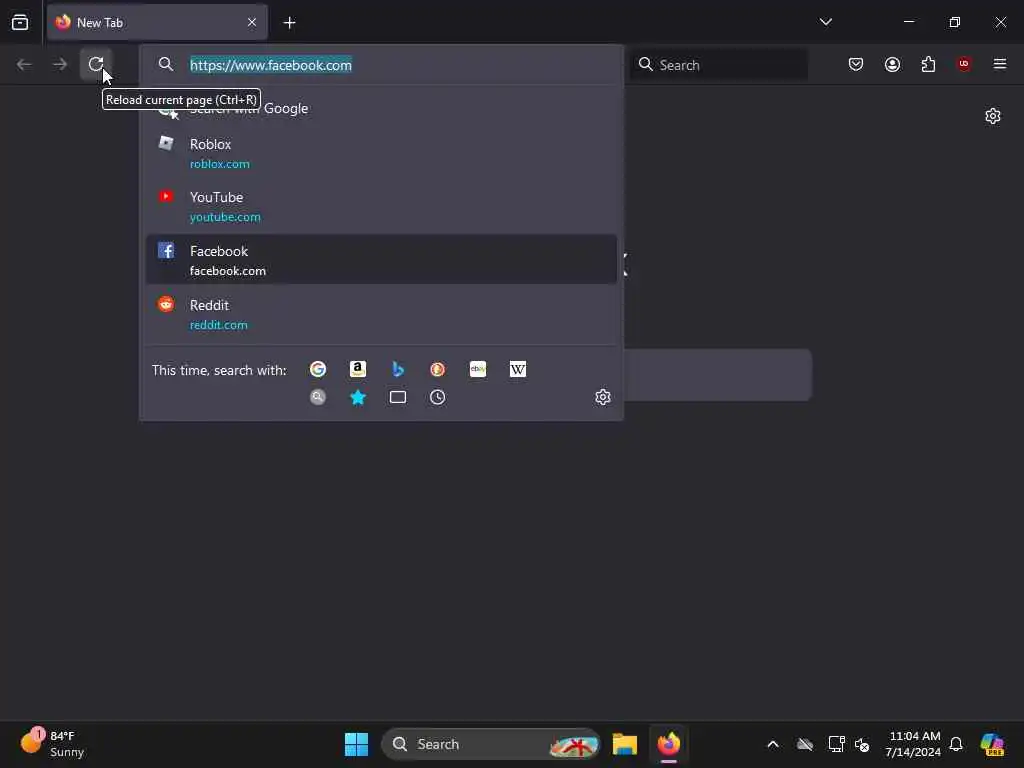Click the new tab page search field
This screenshot has width=1024, height=768.
[718, 375]
